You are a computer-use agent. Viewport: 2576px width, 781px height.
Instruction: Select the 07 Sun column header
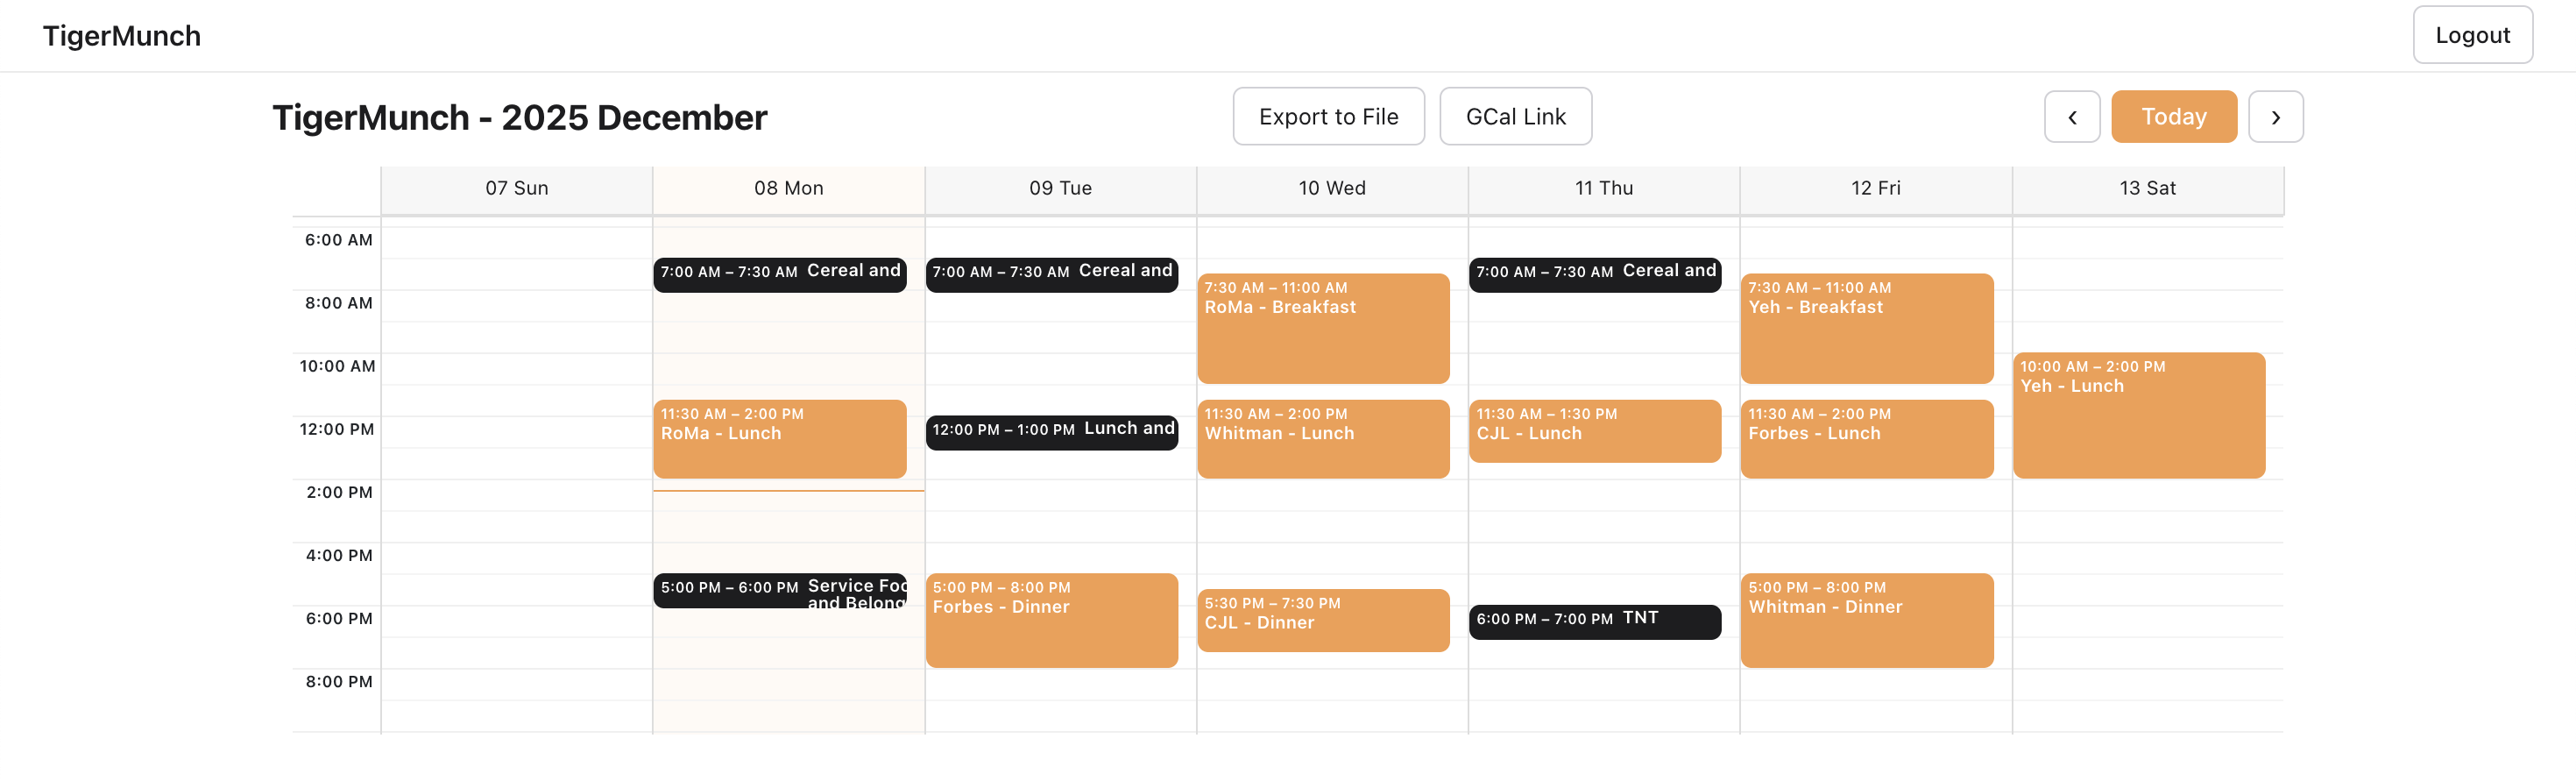516,189
